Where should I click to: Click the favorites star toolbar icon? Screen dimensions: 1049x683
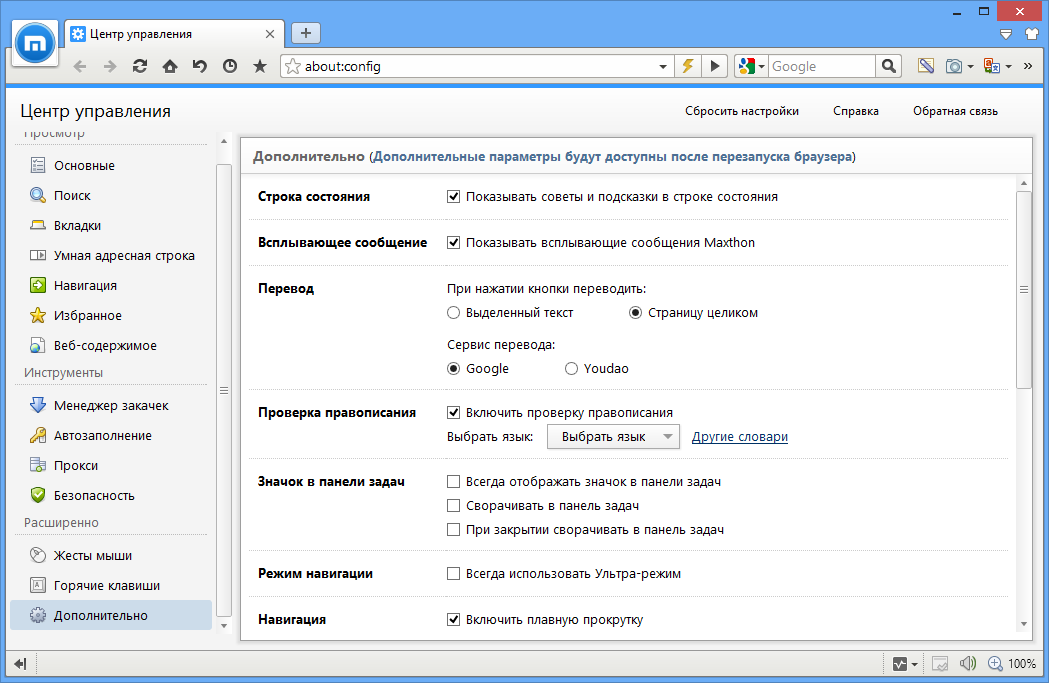tap(260, 66)
